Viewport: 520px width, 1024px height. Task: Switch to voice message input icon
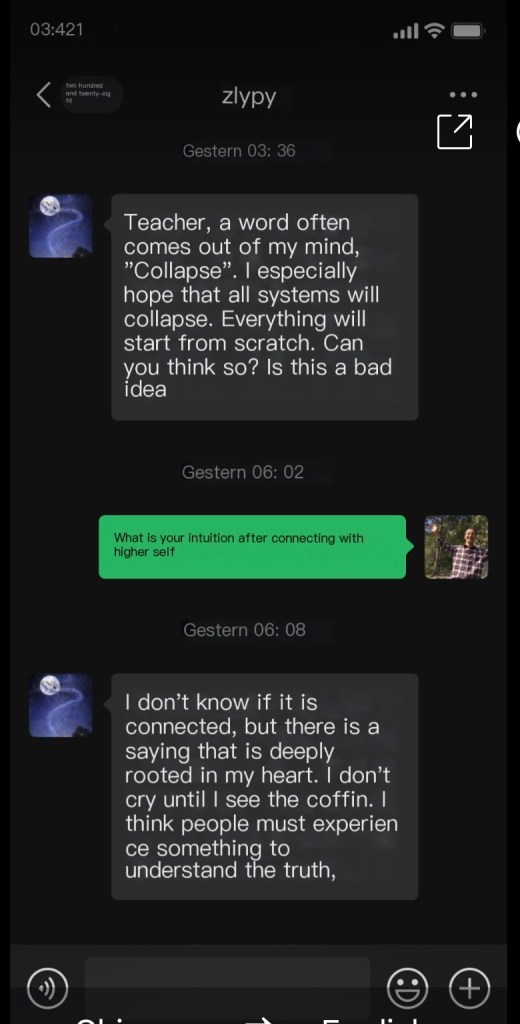(48, 987)
